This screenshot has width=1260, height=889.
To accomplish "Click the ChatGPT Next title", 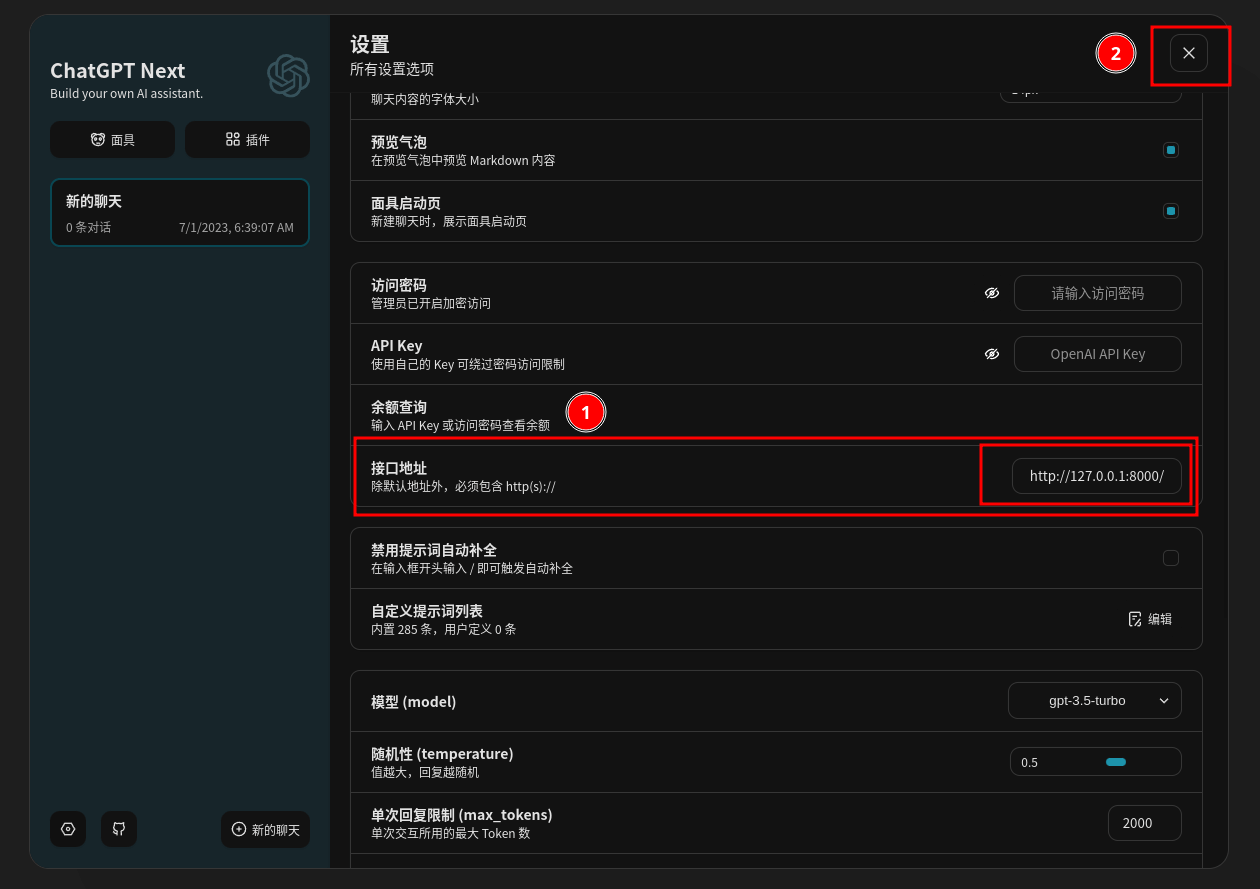I will tap(118, 70).
